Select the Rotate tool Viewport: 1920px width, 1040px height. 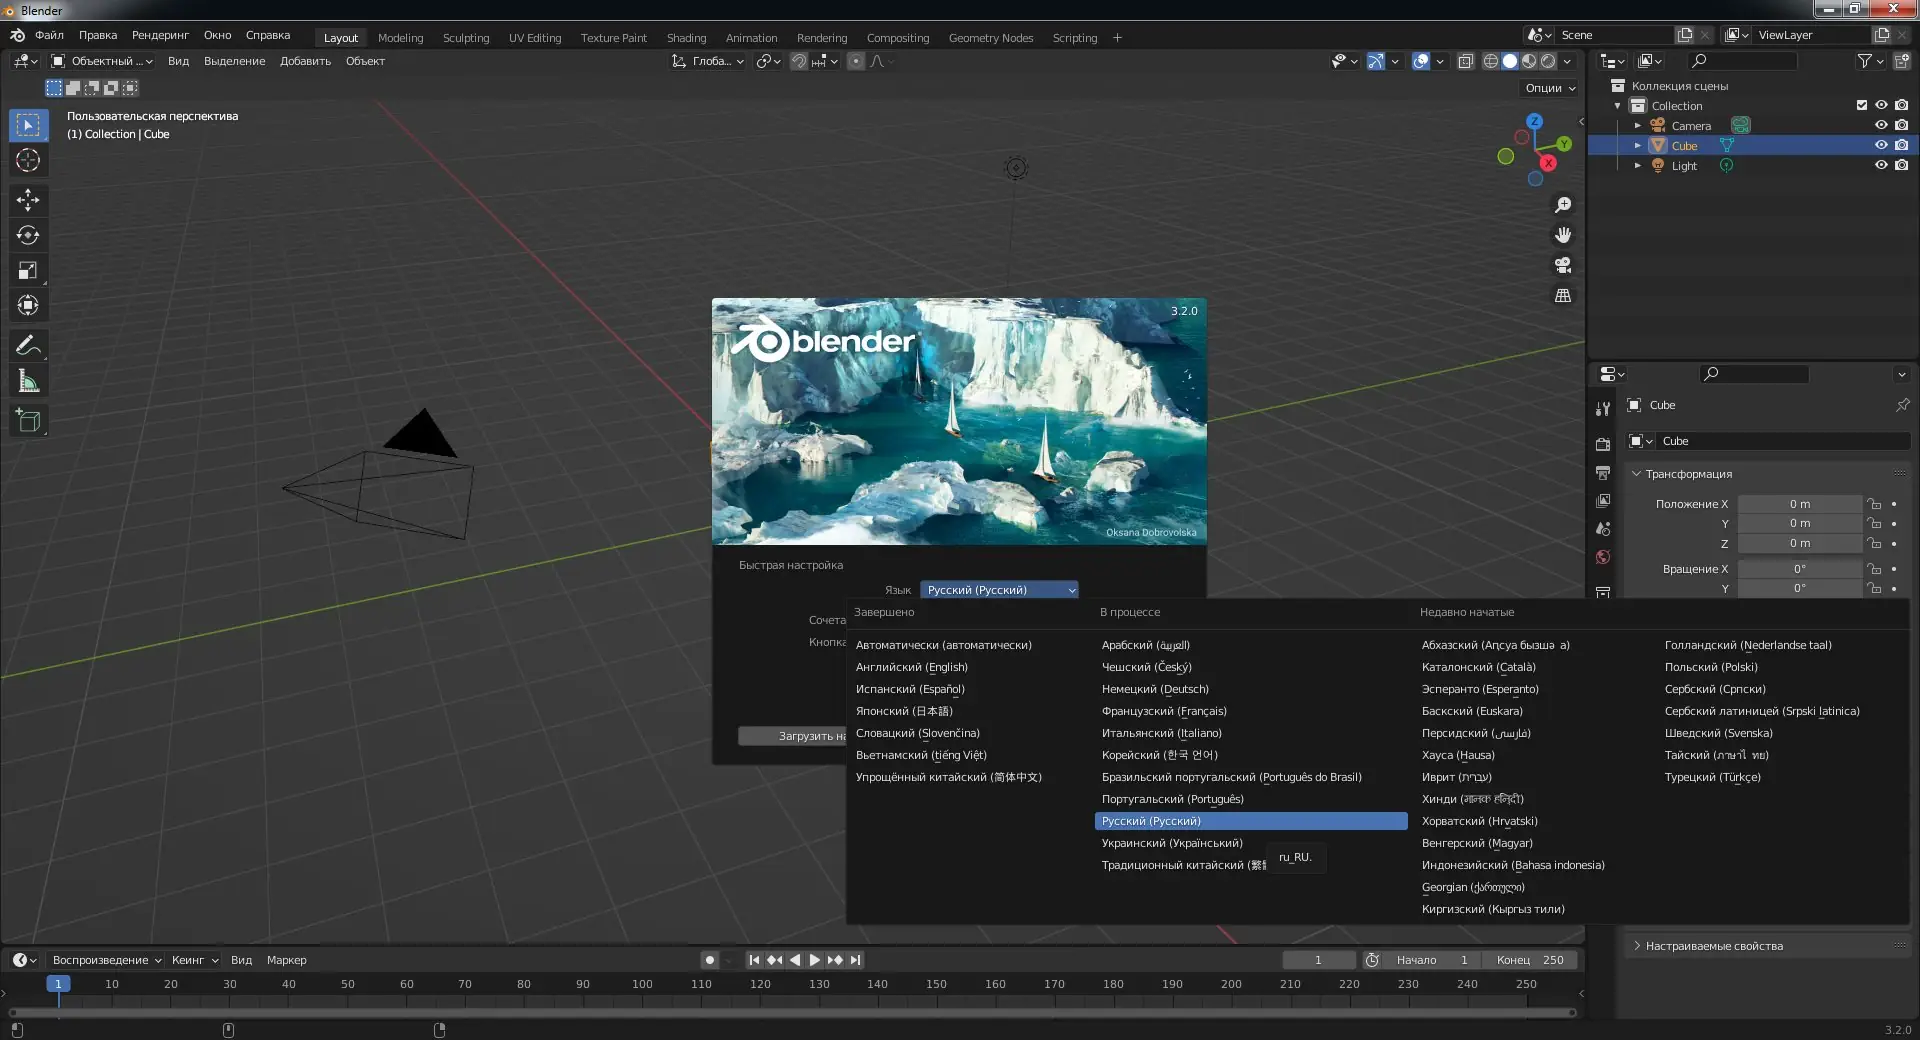(28, 235)
